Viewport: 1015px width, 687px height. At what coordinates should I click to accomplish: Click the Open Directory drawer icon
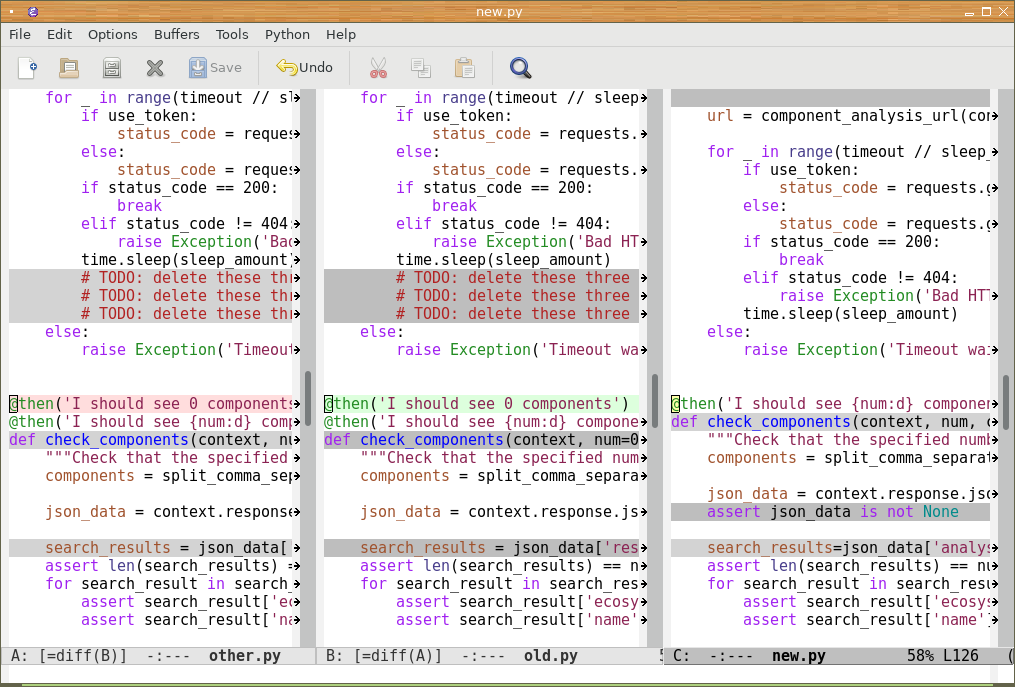(x=112, y=68)
